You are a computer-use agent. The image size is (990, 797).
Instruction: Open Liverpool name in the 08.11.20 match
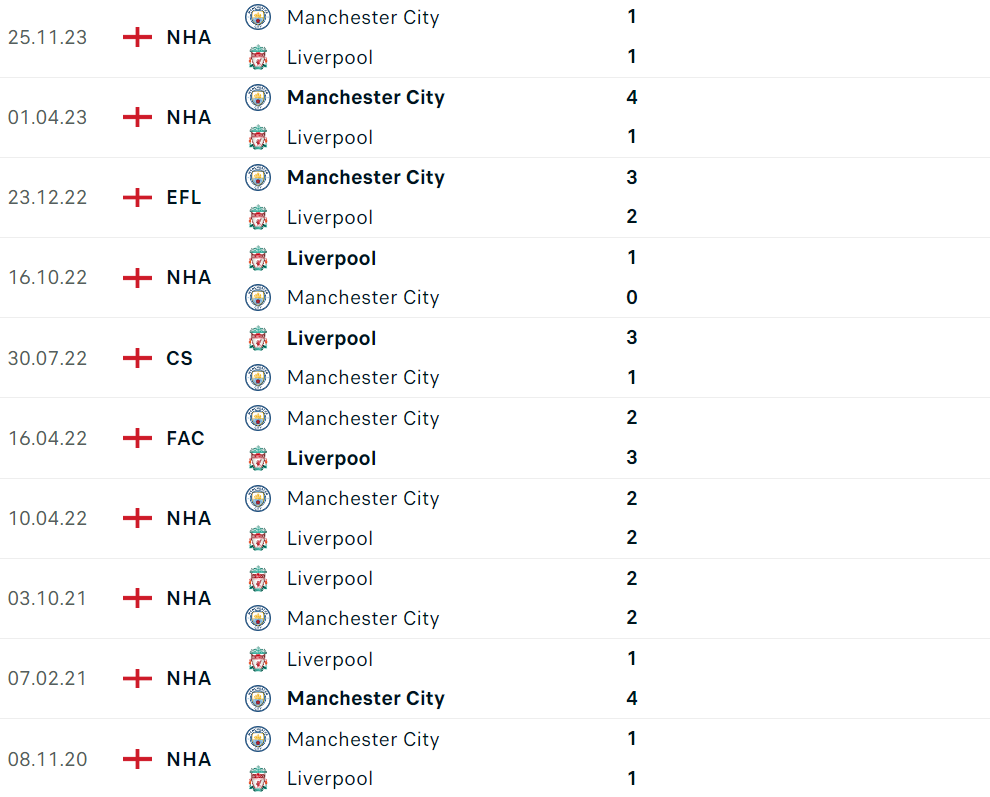[329, 778]
